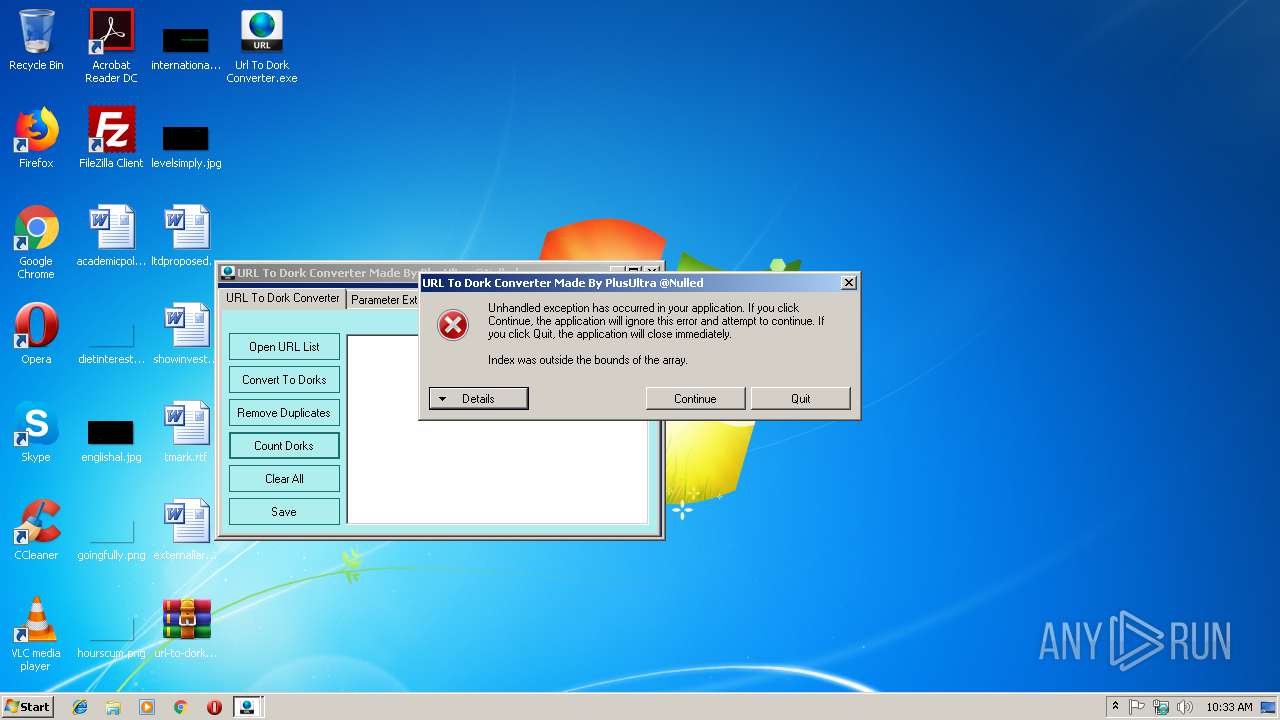The height and width of the screenshot is (720, 1280).
Task: Select Url To Dork Converter.exe icon
Action: tap(261, 46)
